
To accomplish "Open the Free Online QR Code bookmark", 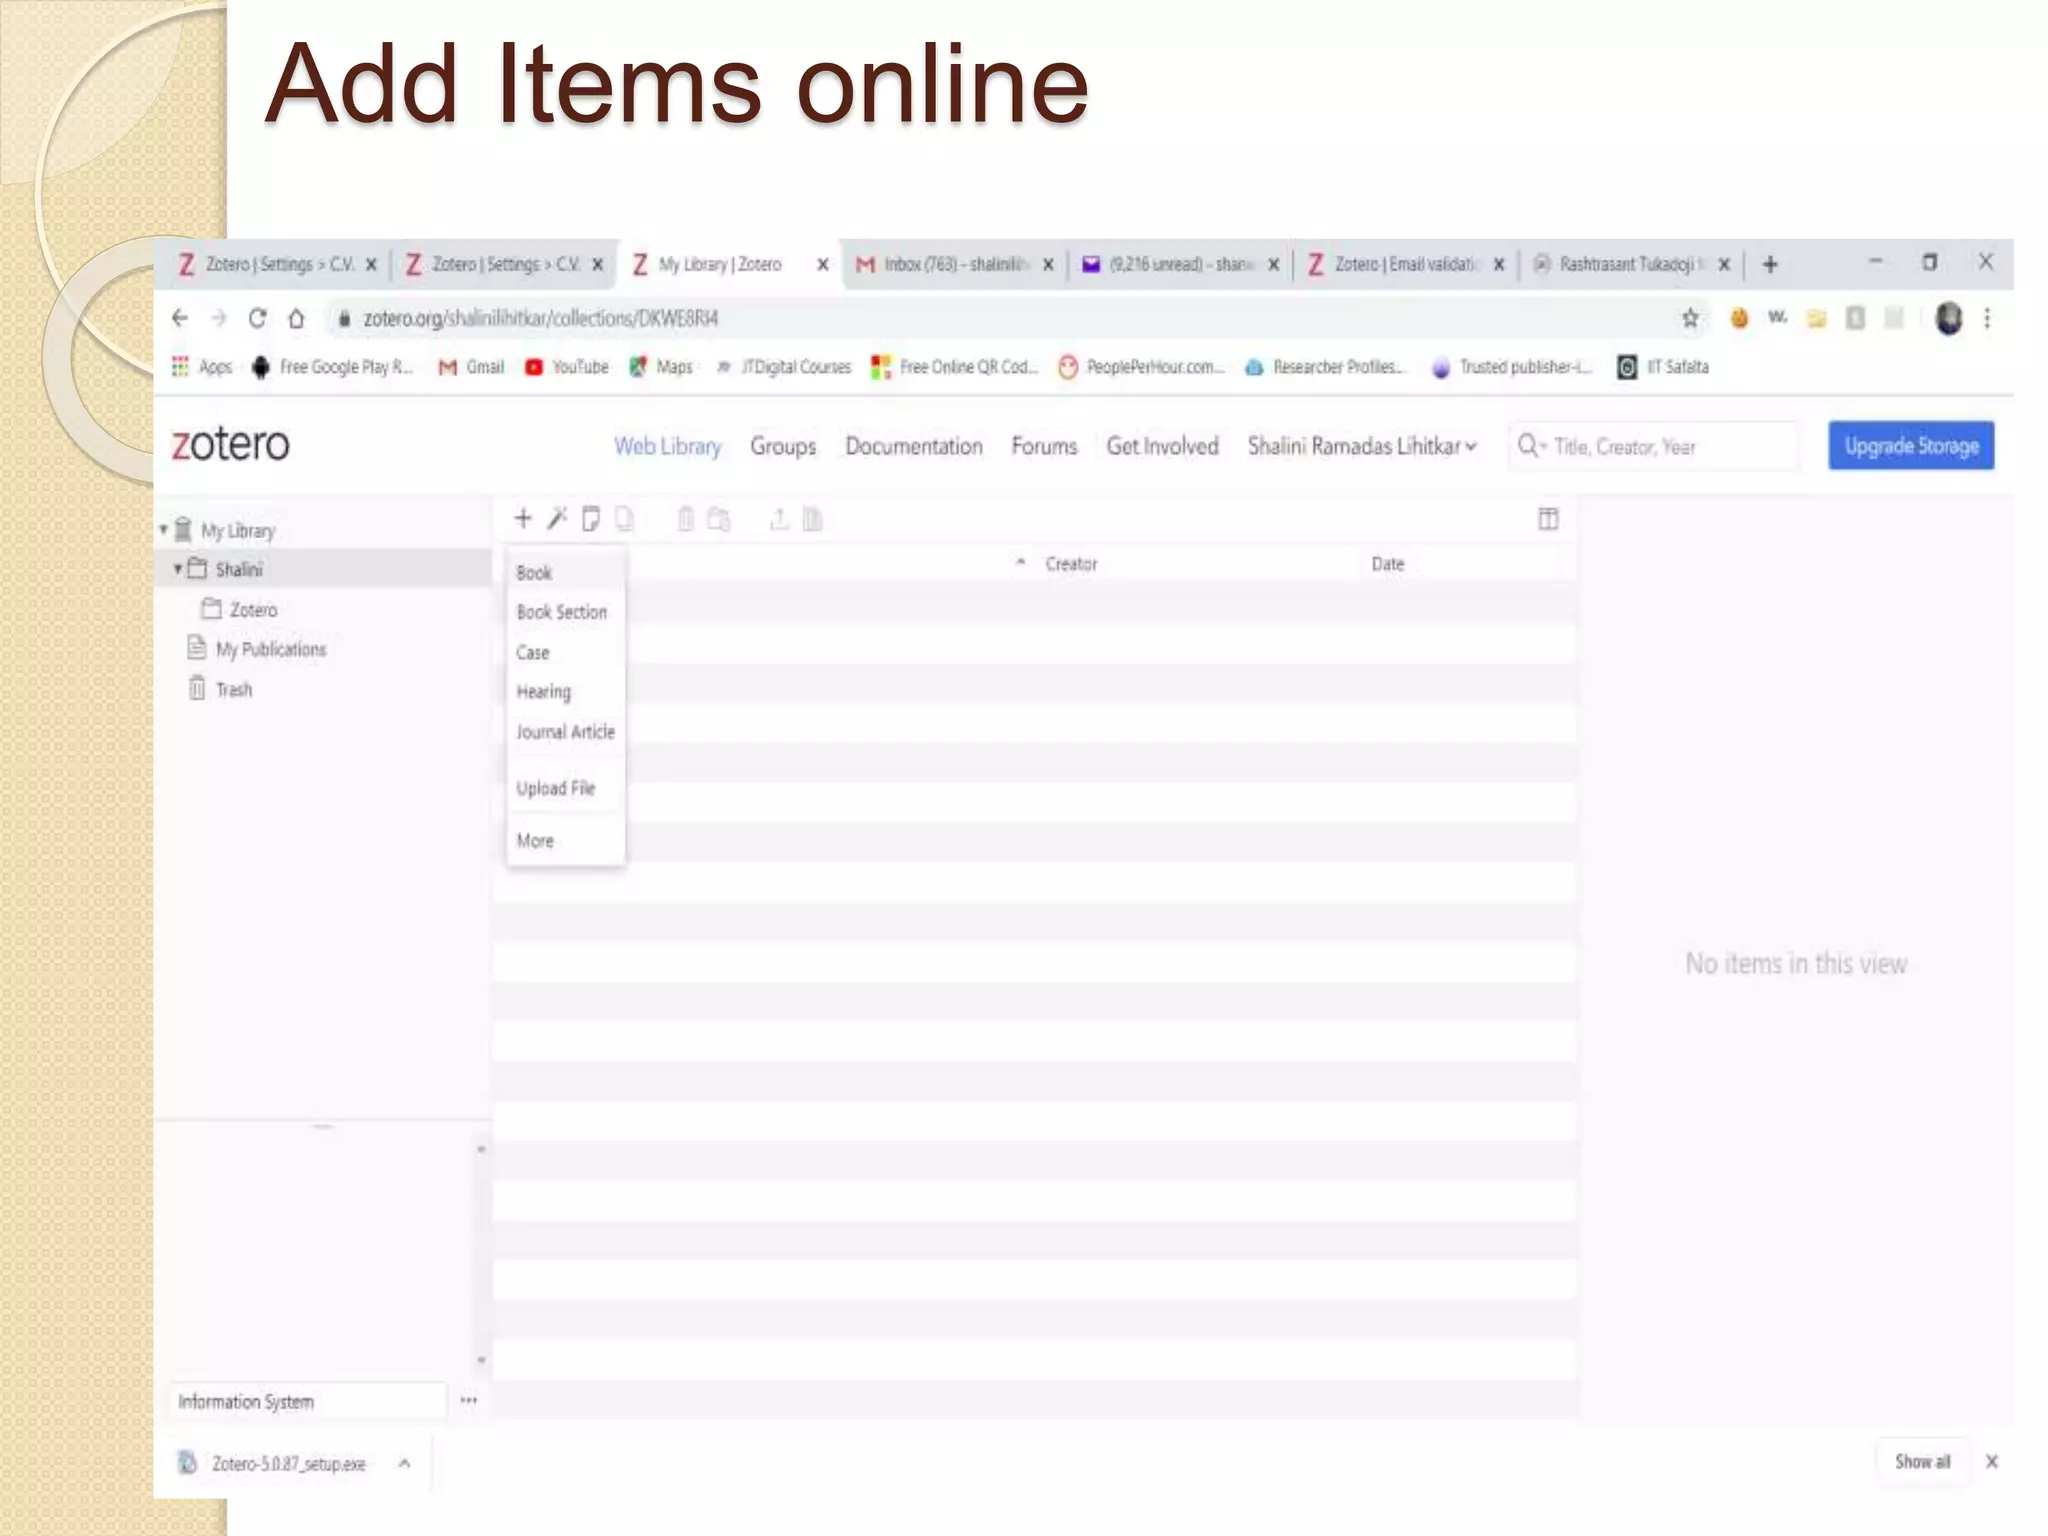I will click(x=955, y=367).
